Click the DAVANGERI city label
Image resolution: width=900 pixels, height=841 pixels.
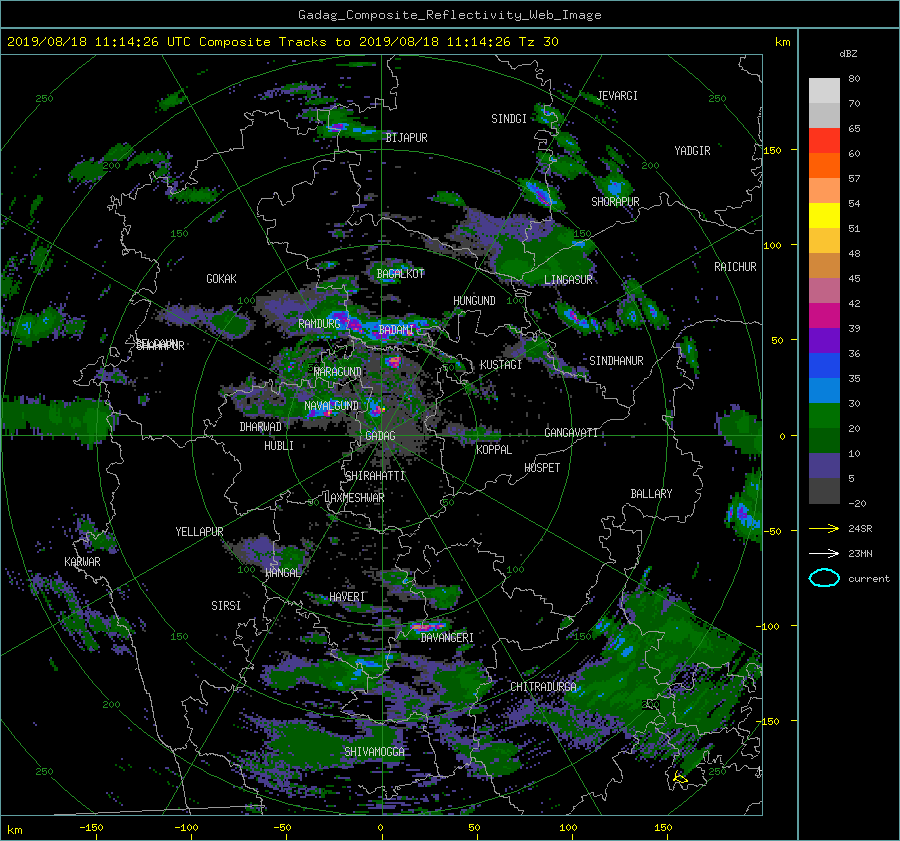(x=447, y=638)
